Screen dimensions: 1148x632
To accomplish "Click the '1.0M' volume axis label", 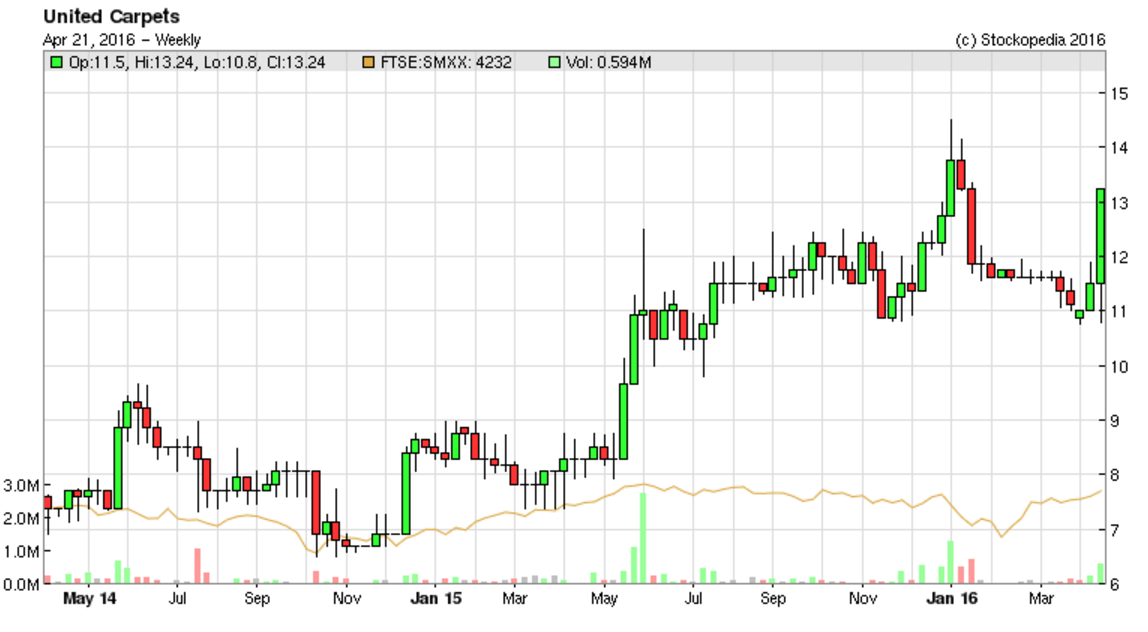I will point(21,551).
